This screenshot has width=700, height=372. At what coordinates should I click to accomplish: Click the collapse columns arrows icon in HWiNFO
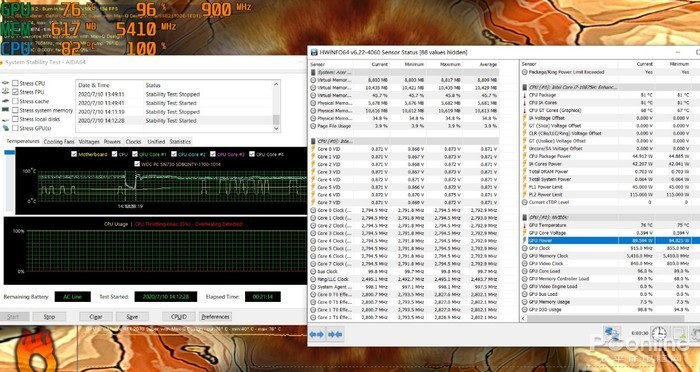coord(335,334)
